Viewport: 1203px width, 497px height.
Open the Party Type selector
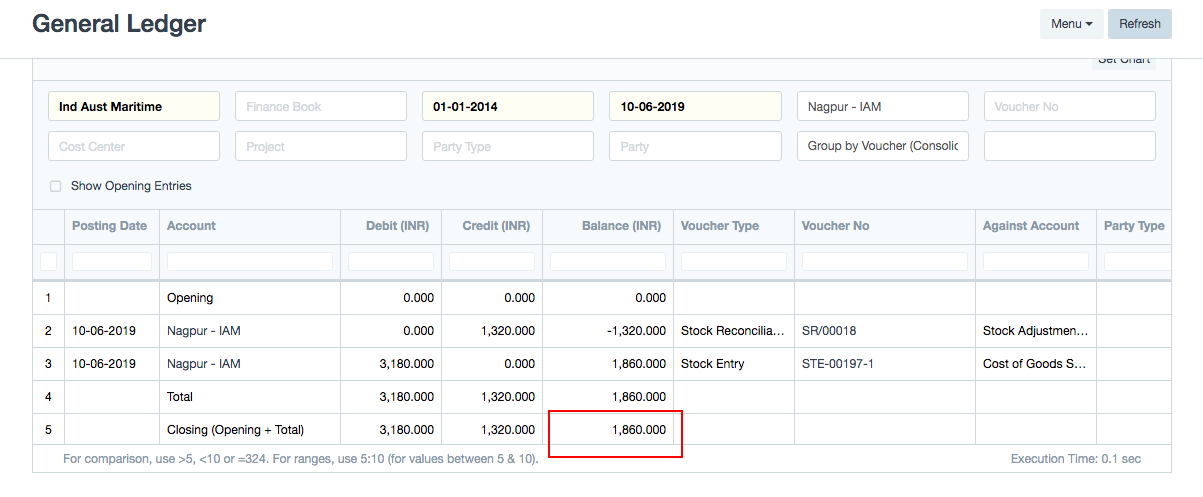coord(507,146)
